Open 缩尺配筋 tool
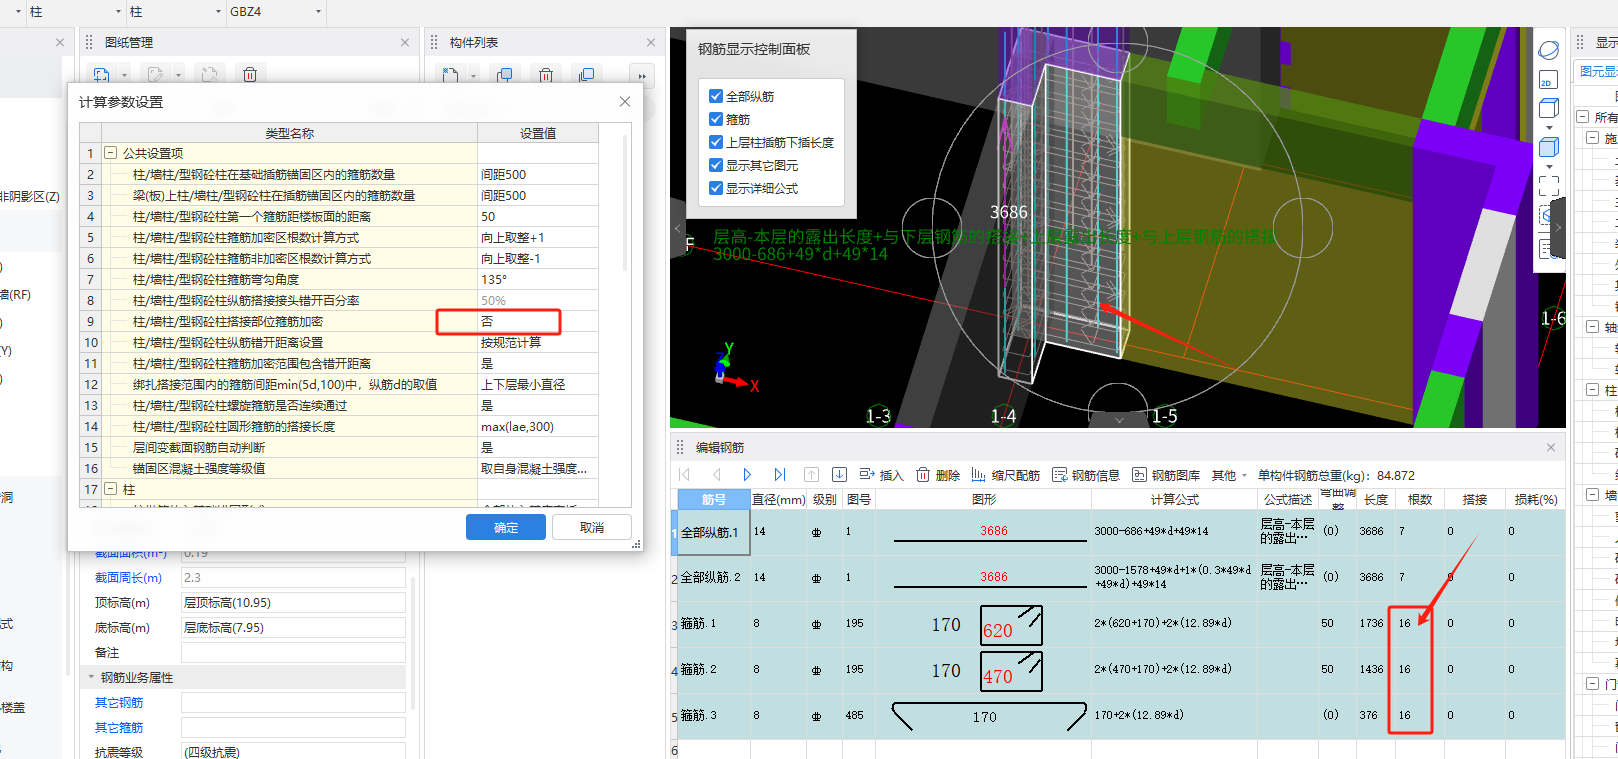Viewport: 1618px width, 759px height. 1006,475
